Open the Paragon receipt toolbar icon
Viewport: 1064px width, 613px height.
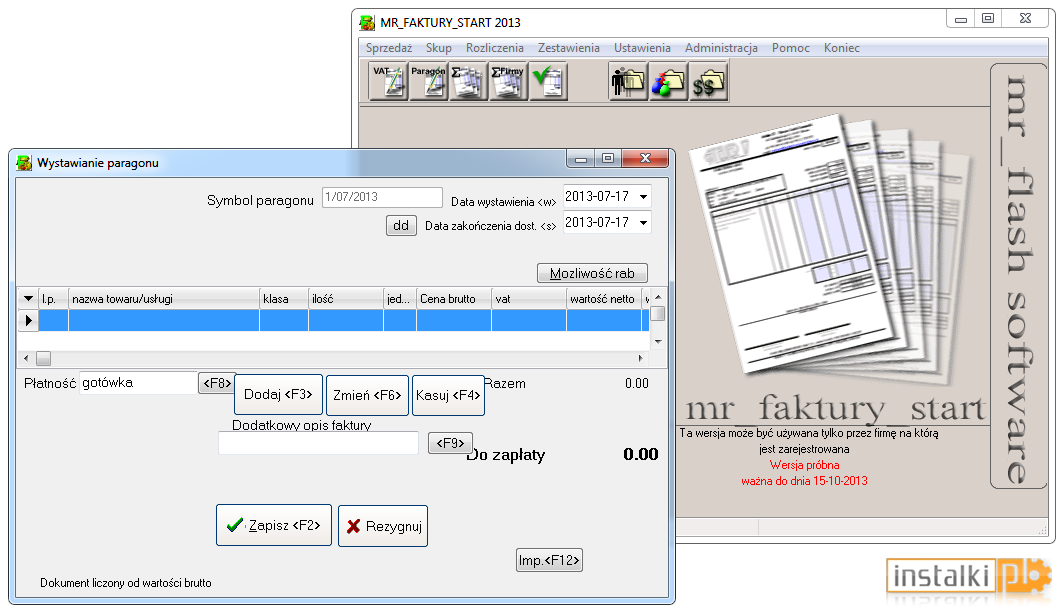428,81
